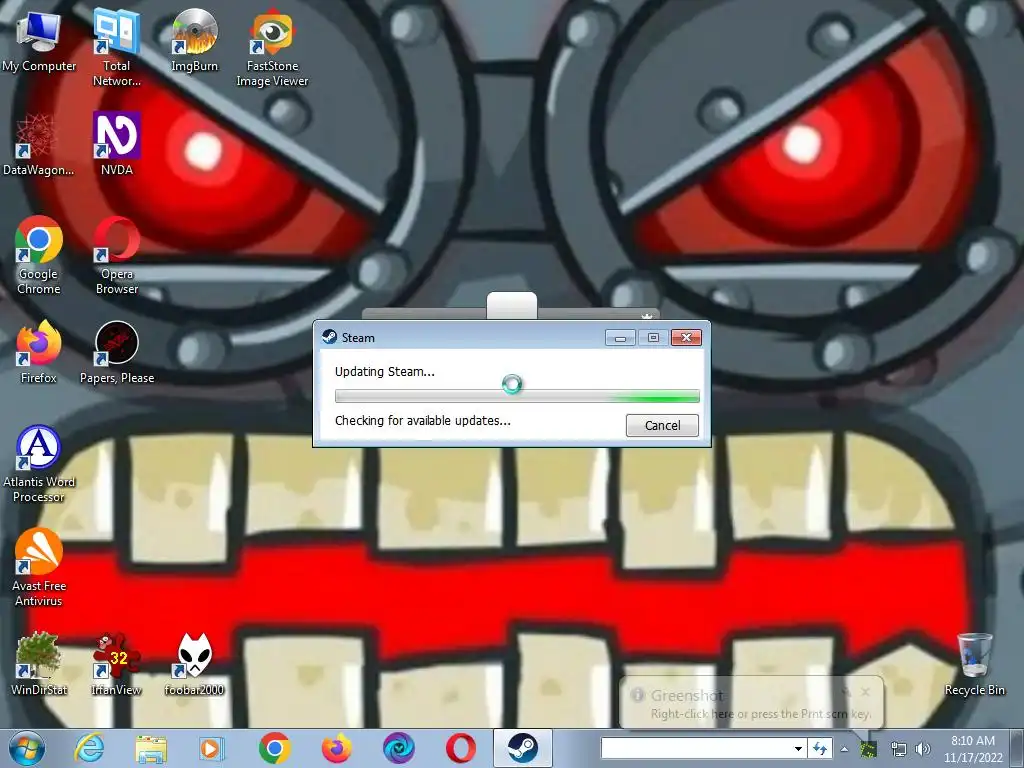Image resolution: width=1024 pixels, height=768 pixels.
Task: Click the Show Desktop strip
Action: [x=1018, y=748]
